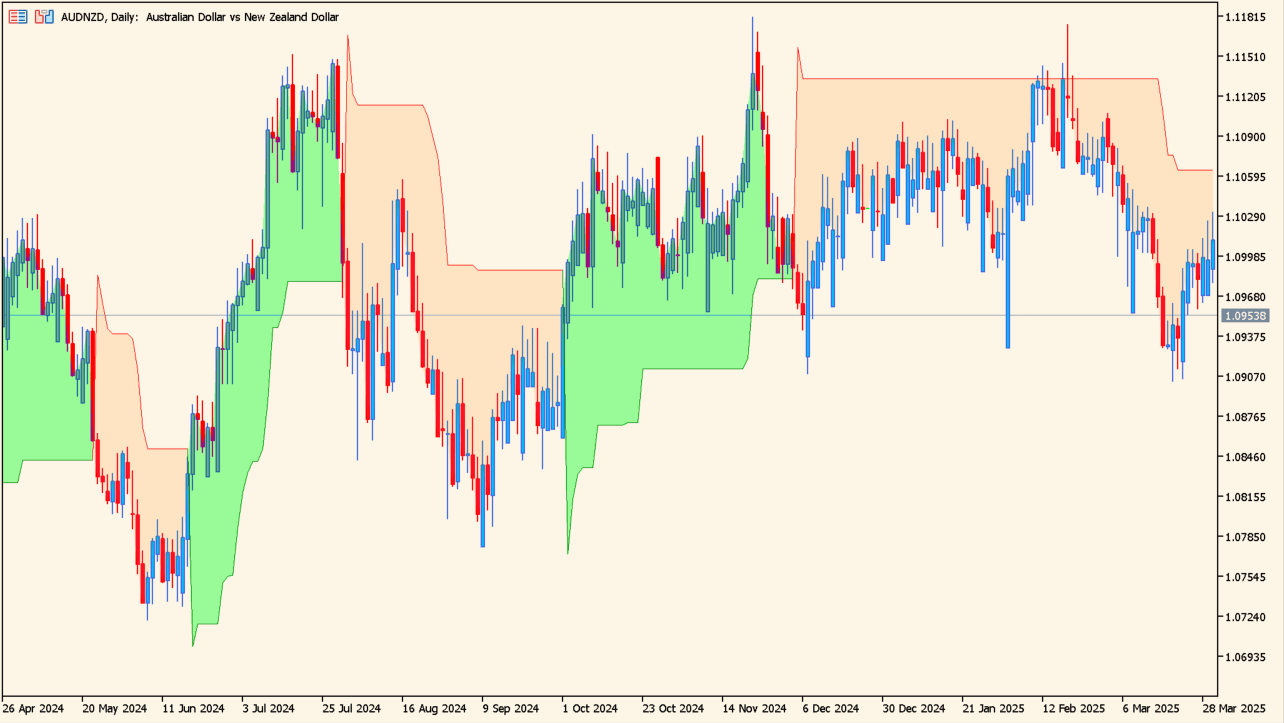
Task: Select the 6 Dec 2024 date label
Action: (830, 708)
